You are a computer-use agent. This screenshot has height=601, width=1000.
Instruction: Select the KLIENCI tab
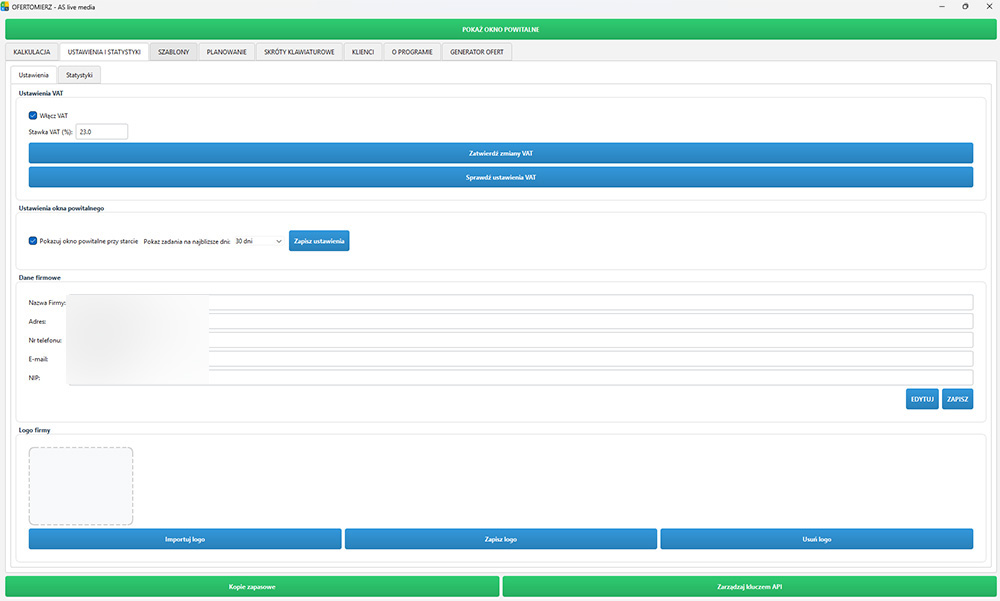[363, 51]
